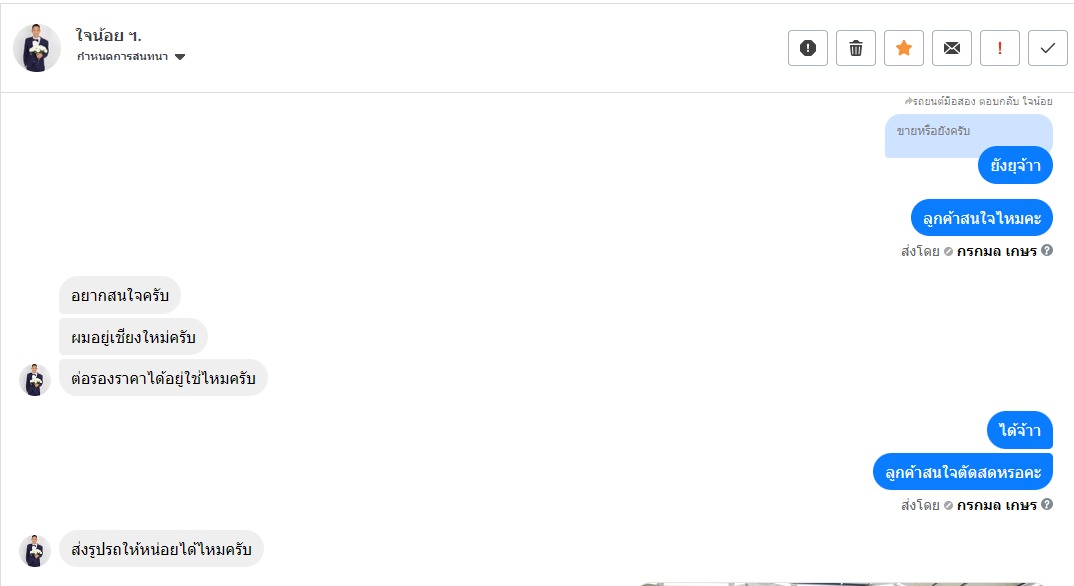Click the red exclamation priority icon
Viewport: 1074px width, 586px height.
[1000, 48]
